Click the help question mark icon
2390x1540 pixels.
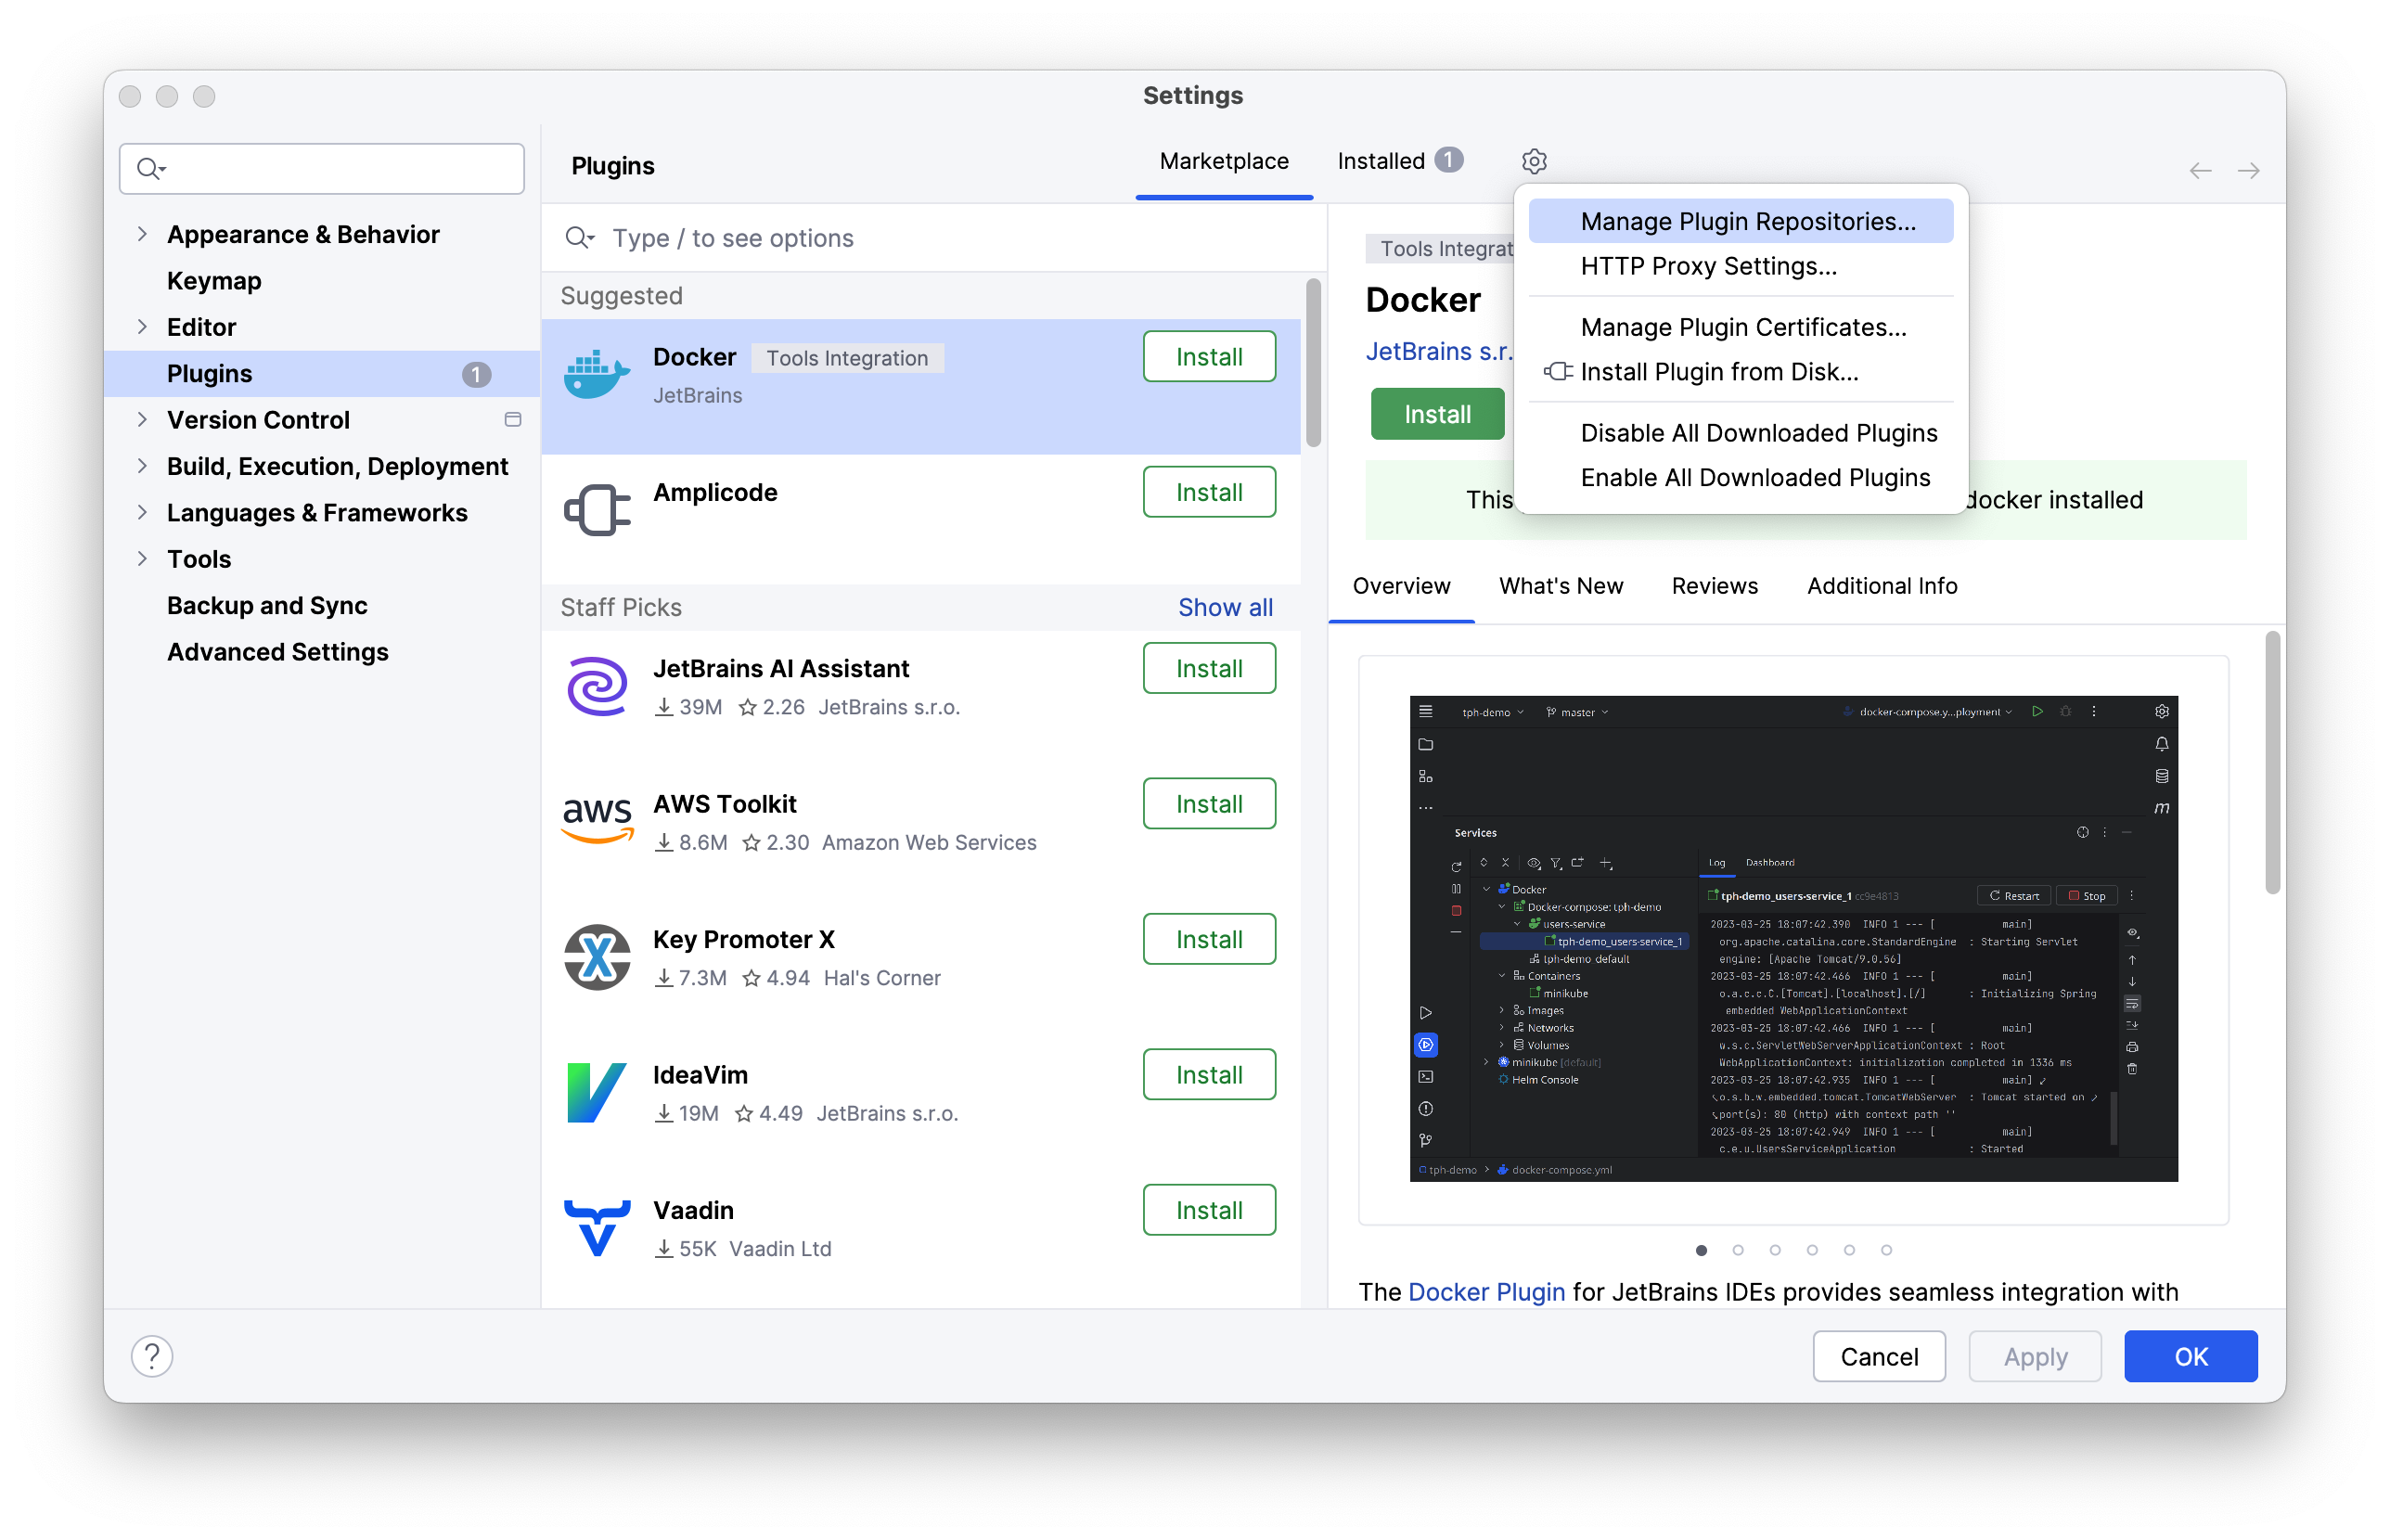(x=152, y=1356)
